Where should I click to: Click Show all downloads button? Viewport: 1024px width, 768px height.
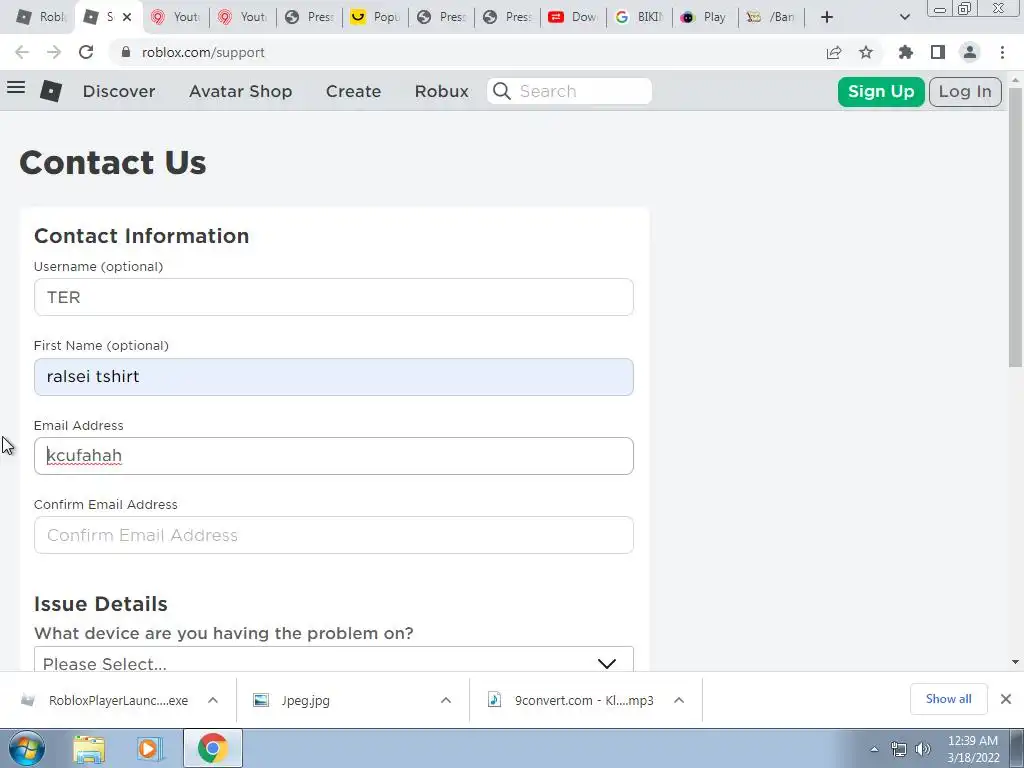(x=948, y=699)
